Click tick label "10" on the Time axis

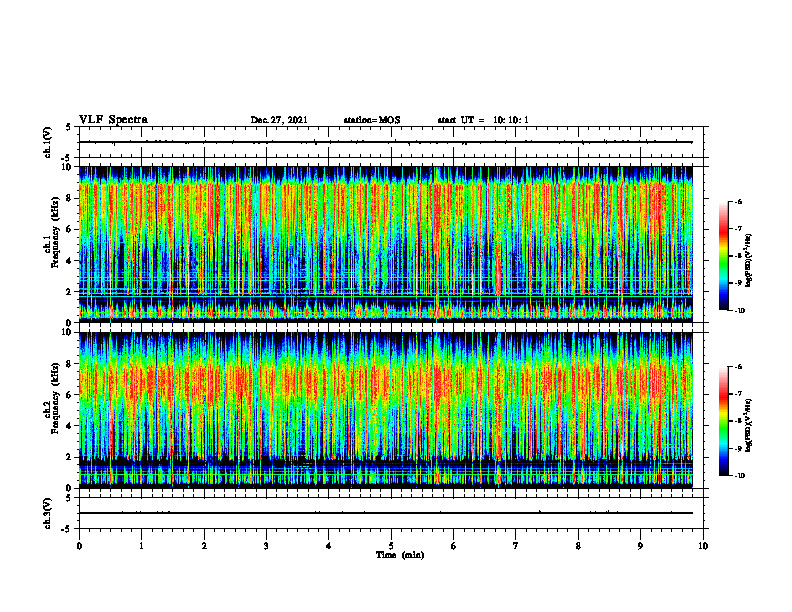pos(703,546)
